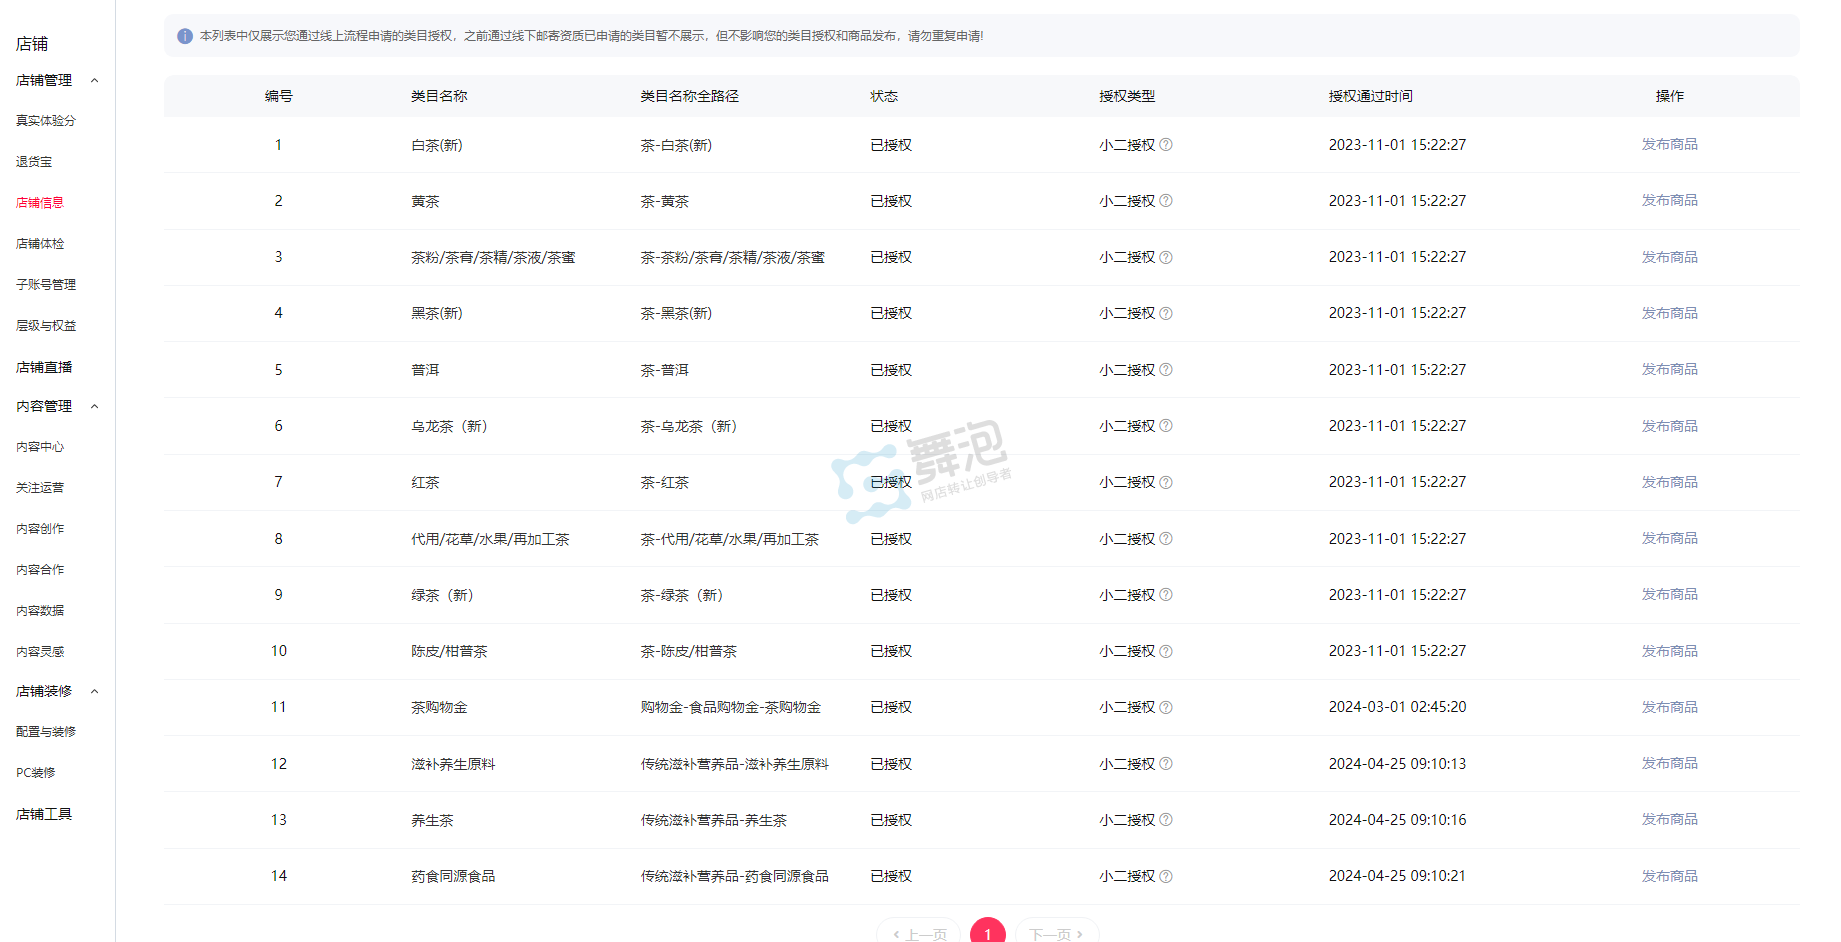1841x942 pixels.
Task: Open 内容创作 in sidebar
Action: click(40, 529)
